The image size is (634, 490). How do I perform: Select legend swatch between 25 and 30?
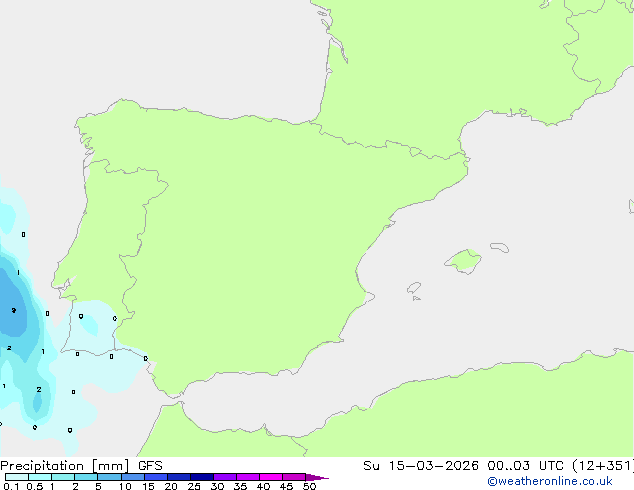202,477
